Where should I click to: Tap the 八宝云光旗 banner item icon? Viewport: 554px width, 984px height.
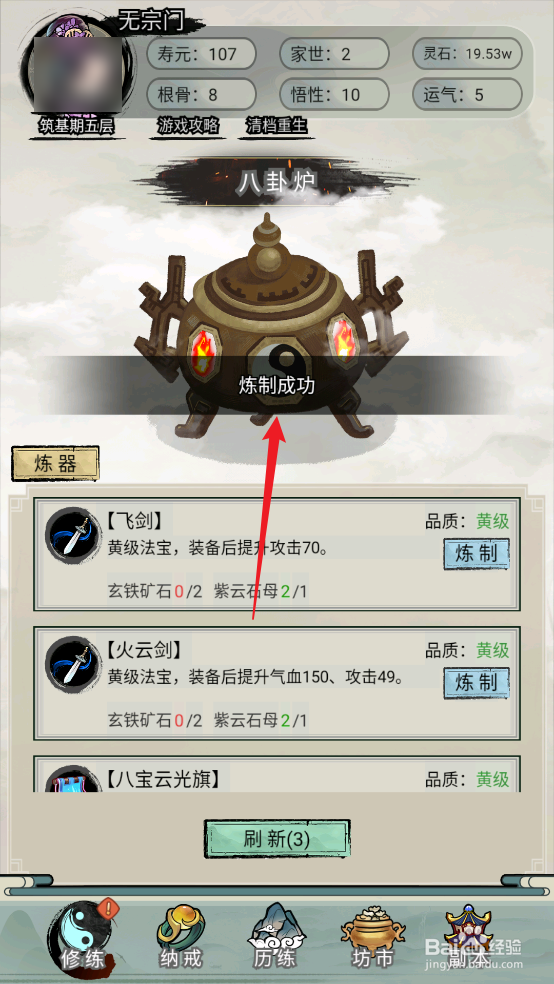73,779
